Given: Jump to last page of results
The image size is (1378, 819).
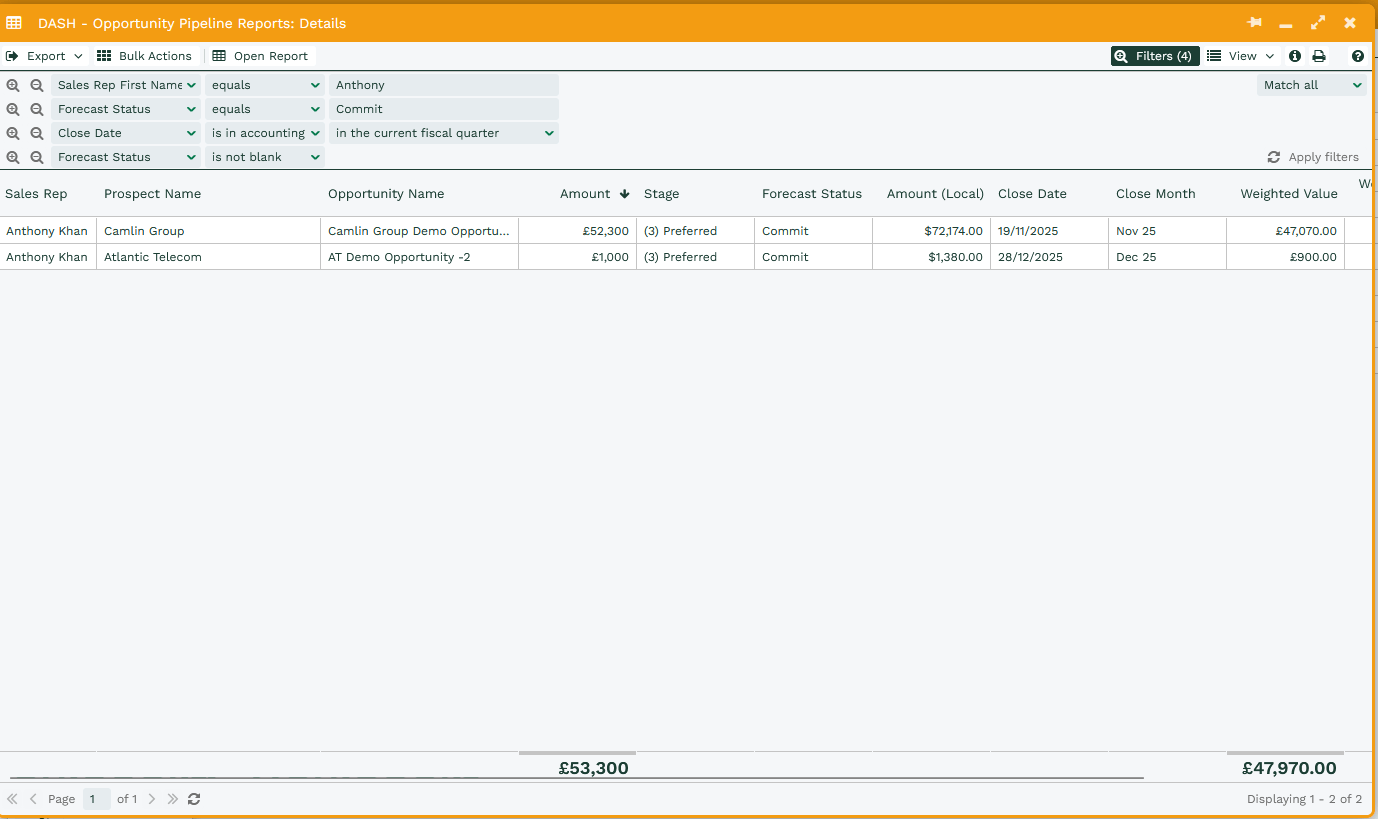Looking at the screenshot, I should 172,799.
